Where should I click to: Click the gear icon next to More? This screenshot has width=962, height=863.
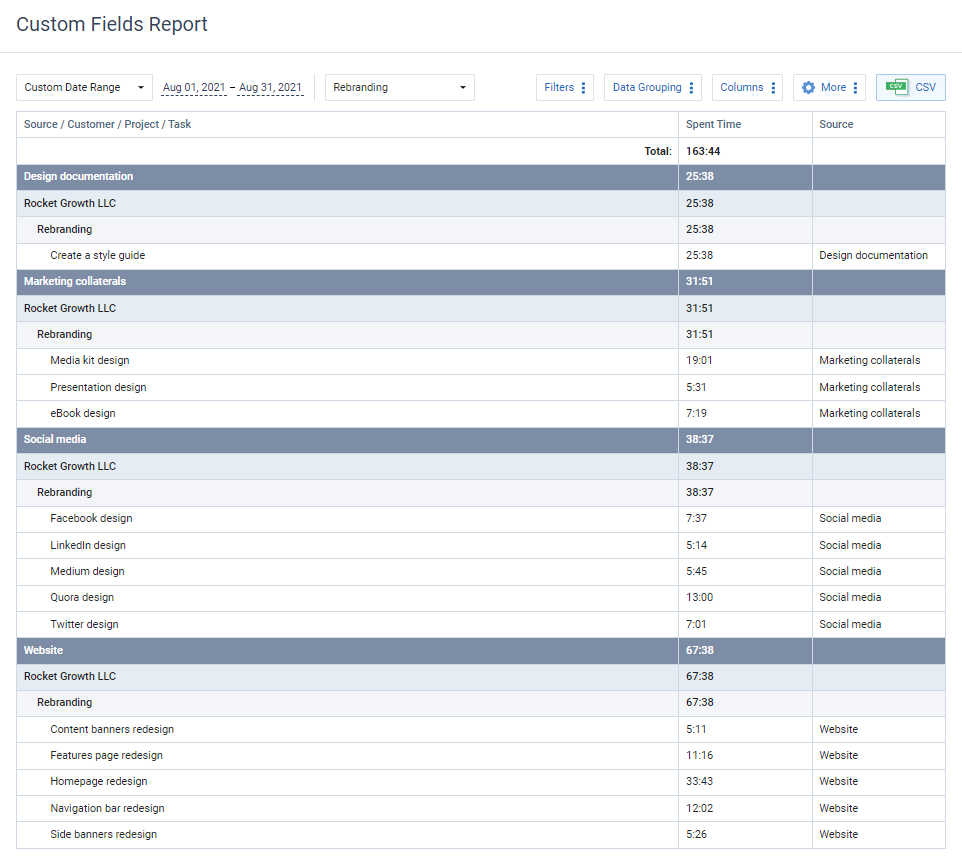point(808,88)
